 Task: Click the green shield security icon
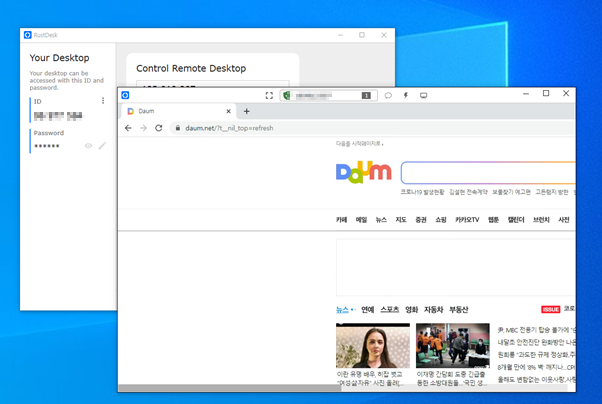(286, 95)
